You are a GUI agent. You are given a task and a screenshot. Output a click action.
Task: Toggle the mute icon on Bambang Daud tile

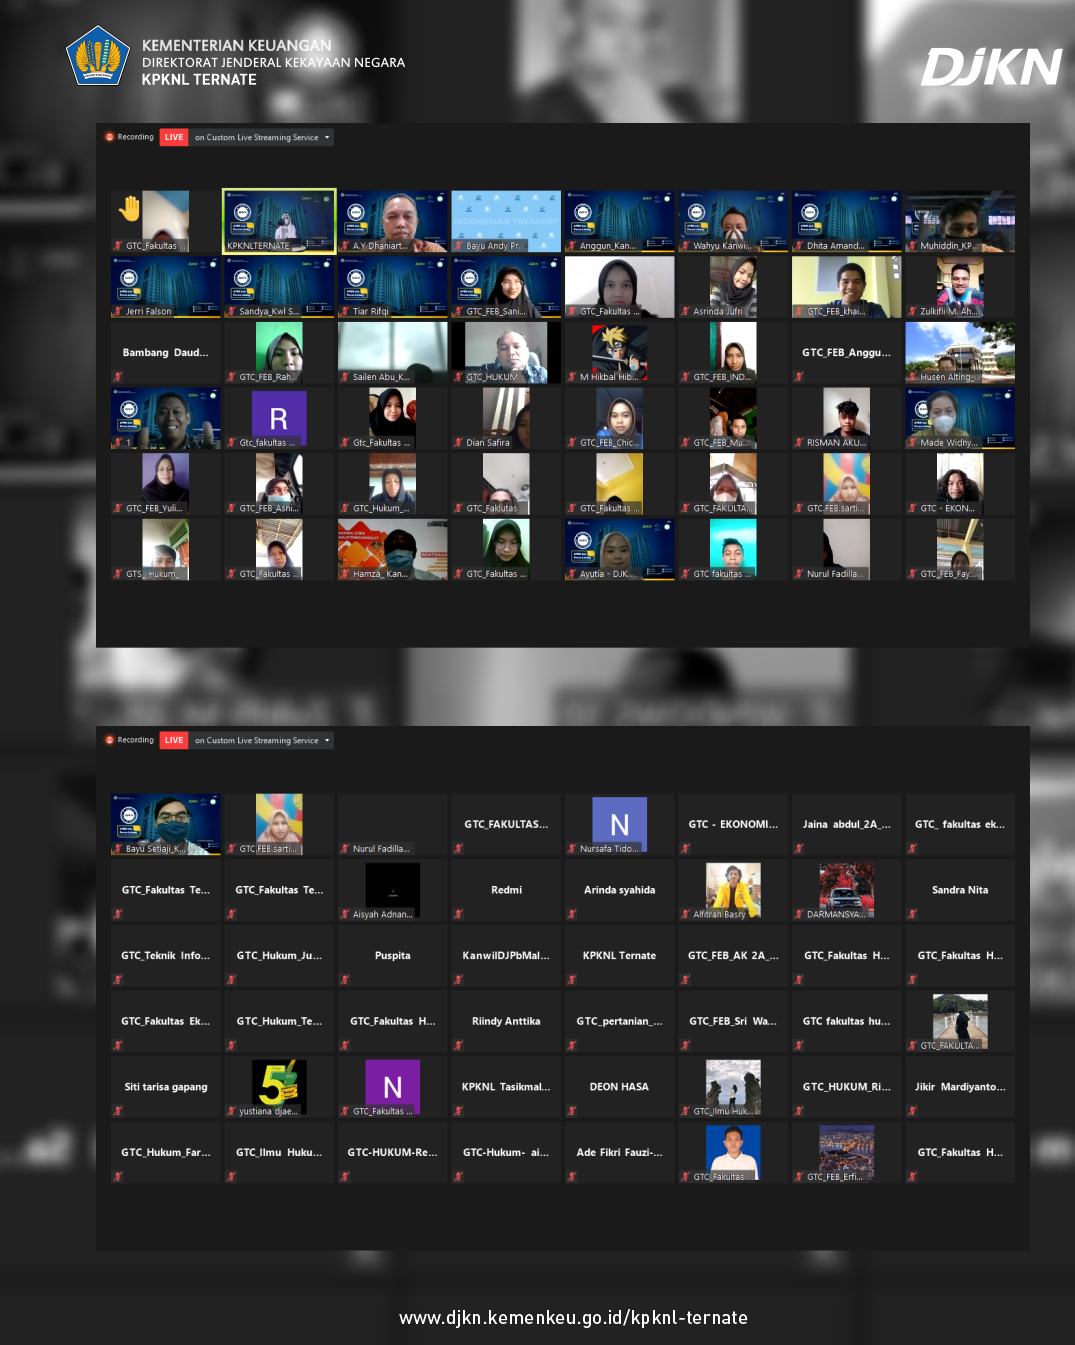pyautogui.click(x=118, y=377)
